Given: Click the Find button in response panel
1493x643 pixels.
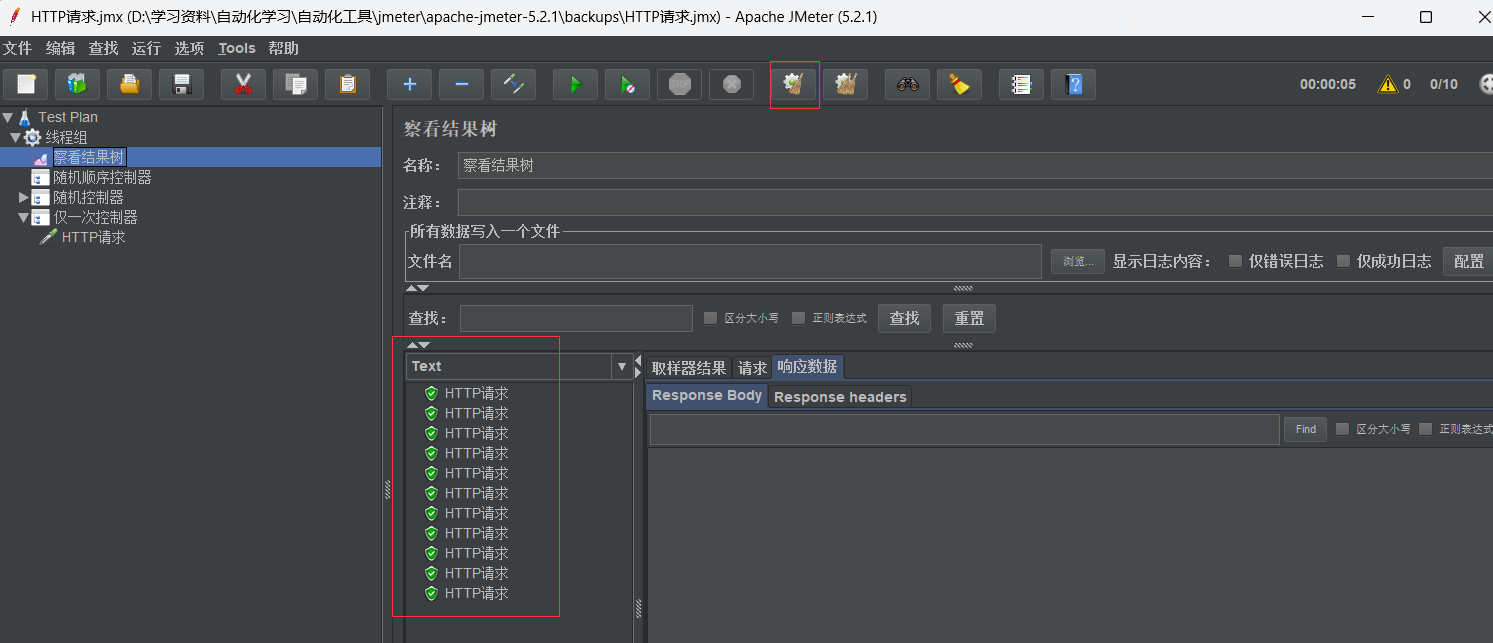Looking at the screenshot, I should (1305, 429).
